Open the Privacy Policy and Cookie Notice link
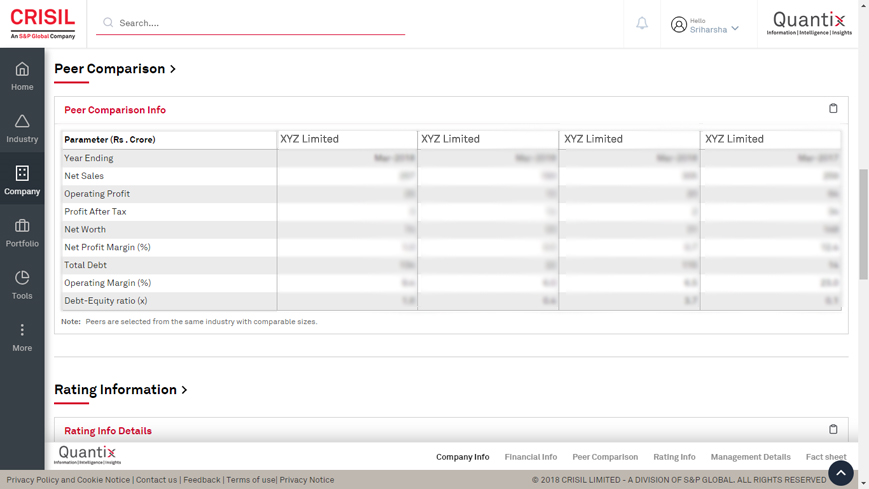The image size is (869, 489). point(68,480)
